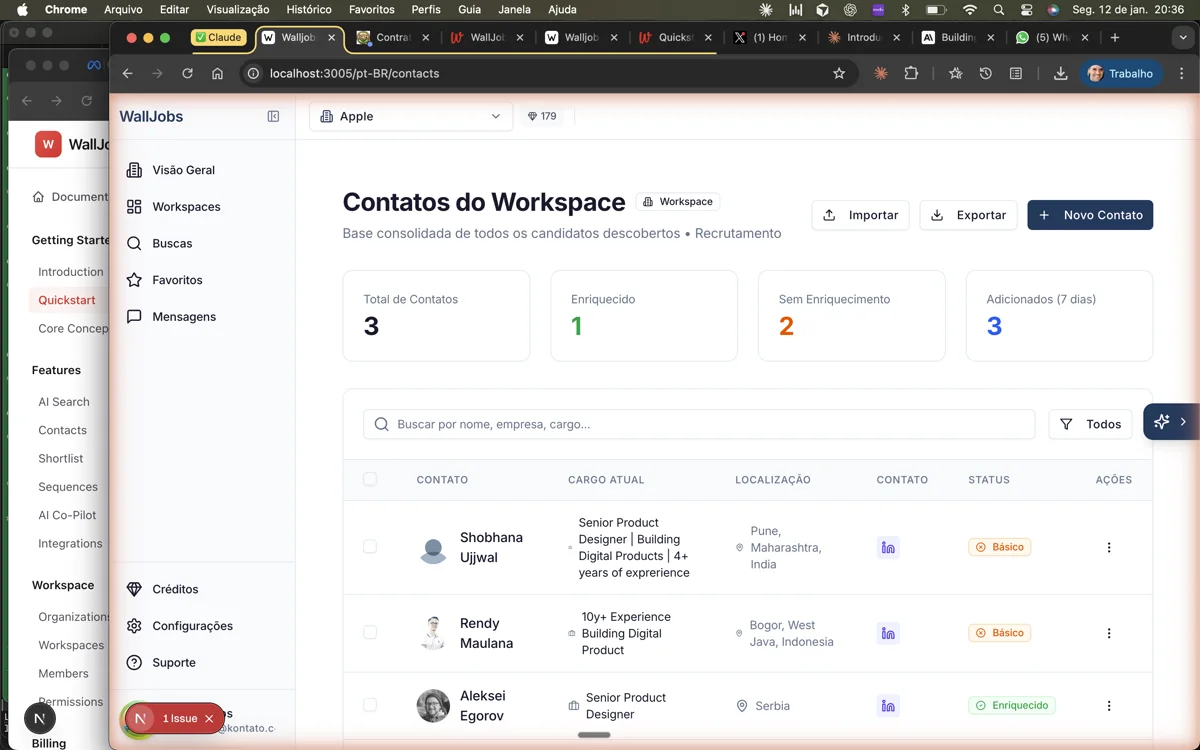Export contacts using the Exportar button
Screen dimensions: 1200x750
(968, 214)
